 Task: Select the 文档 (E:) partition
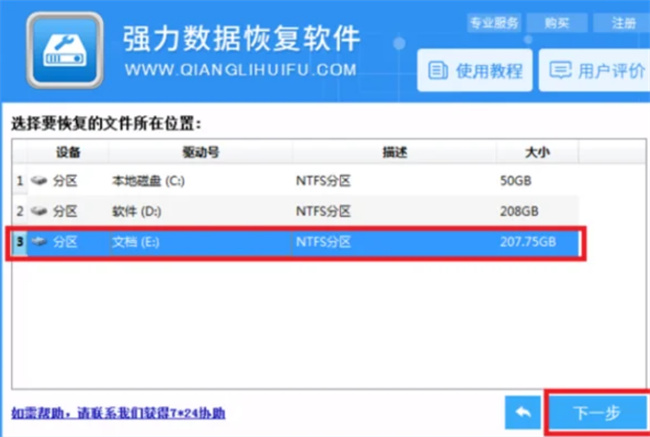pos(136,242)
